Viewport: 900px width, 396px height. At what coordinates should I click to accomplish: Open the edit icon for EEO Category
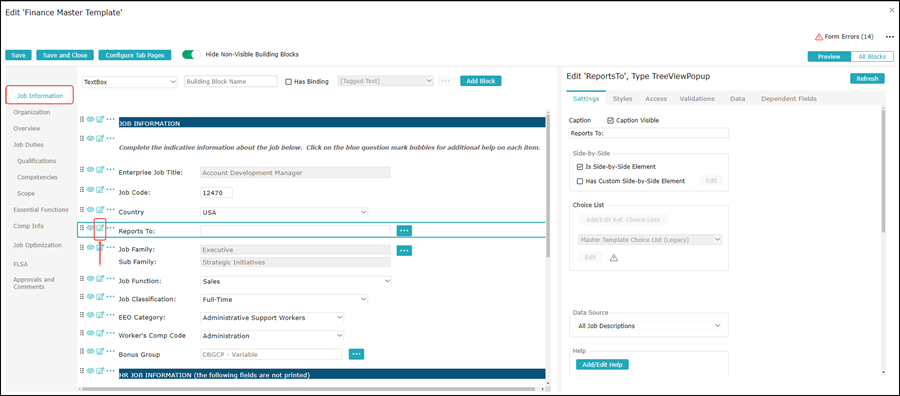[100, 315]
